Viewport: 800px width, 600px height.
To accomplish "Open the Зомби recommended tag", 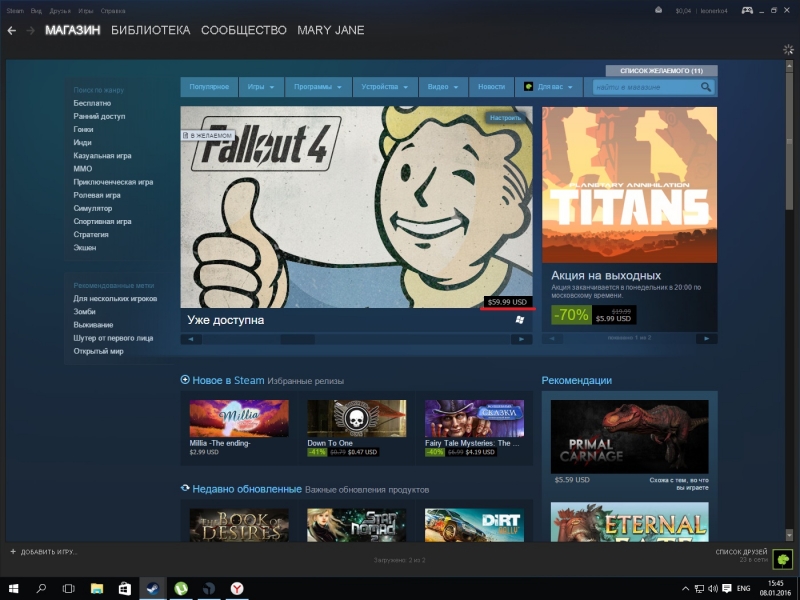I will pos(84,312).
